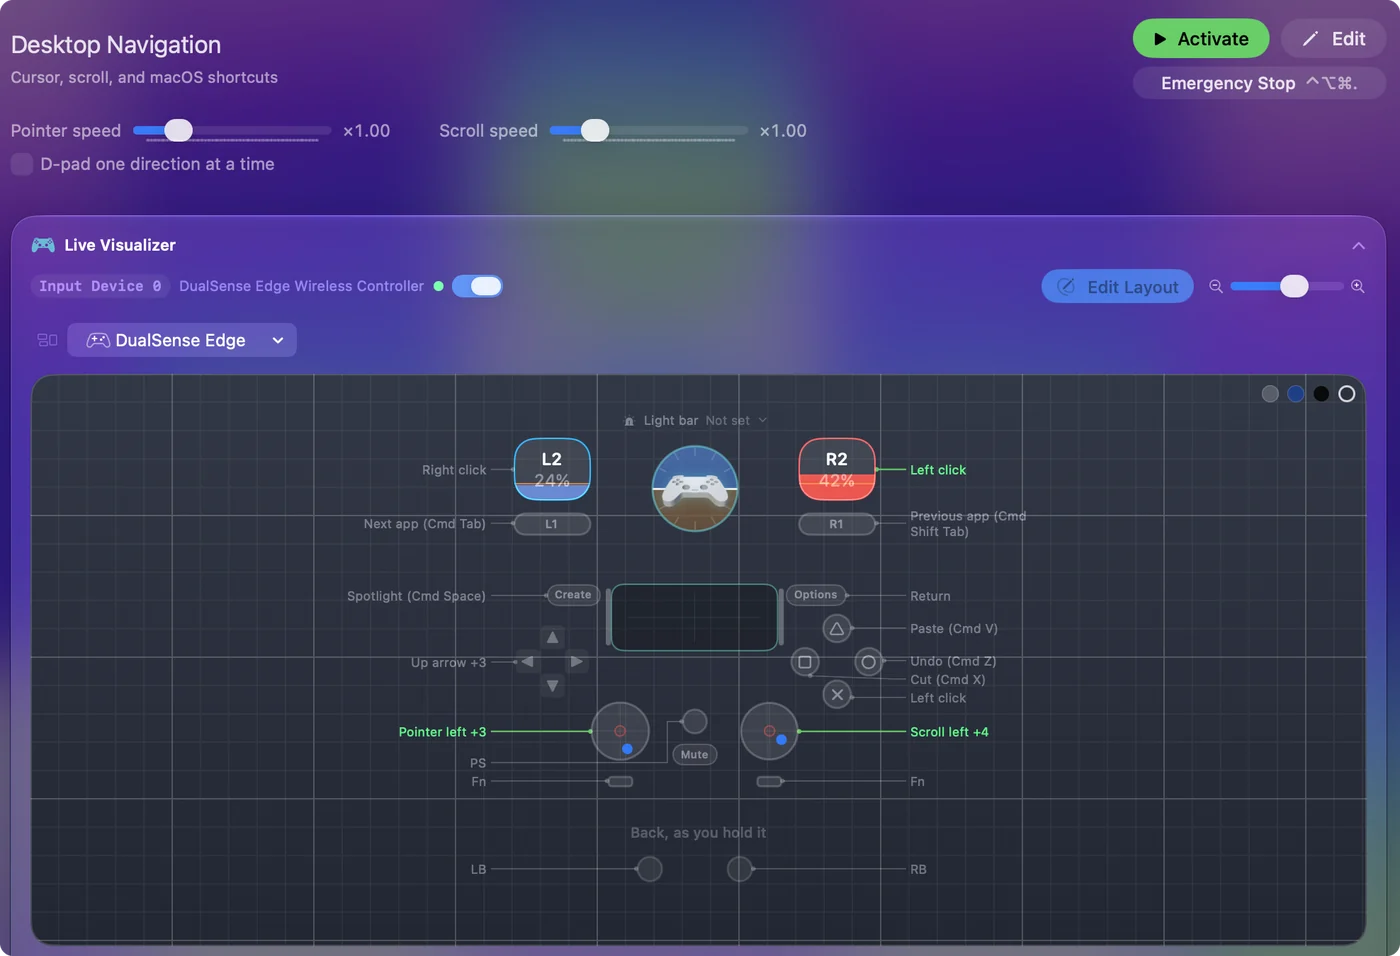1400x956 pixels.
Task: Toggle the DualSense Edge input device switch
Action: click(x=477, y=286)
